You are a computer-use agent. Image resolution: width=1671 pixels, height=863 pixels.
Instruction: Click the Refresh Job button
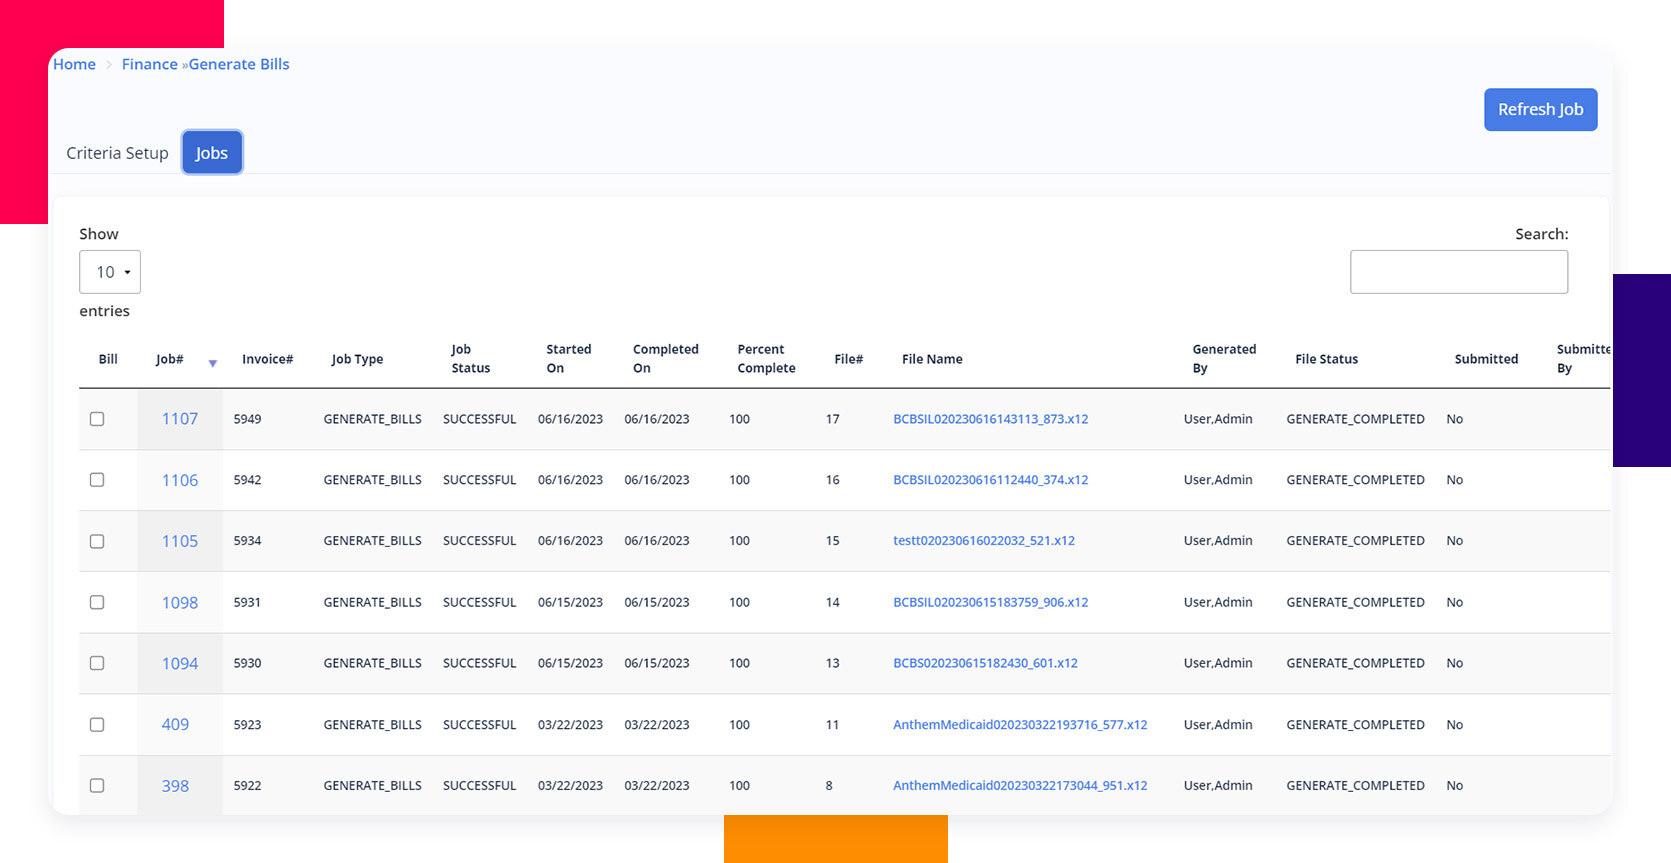click(x=1540, y=109)
